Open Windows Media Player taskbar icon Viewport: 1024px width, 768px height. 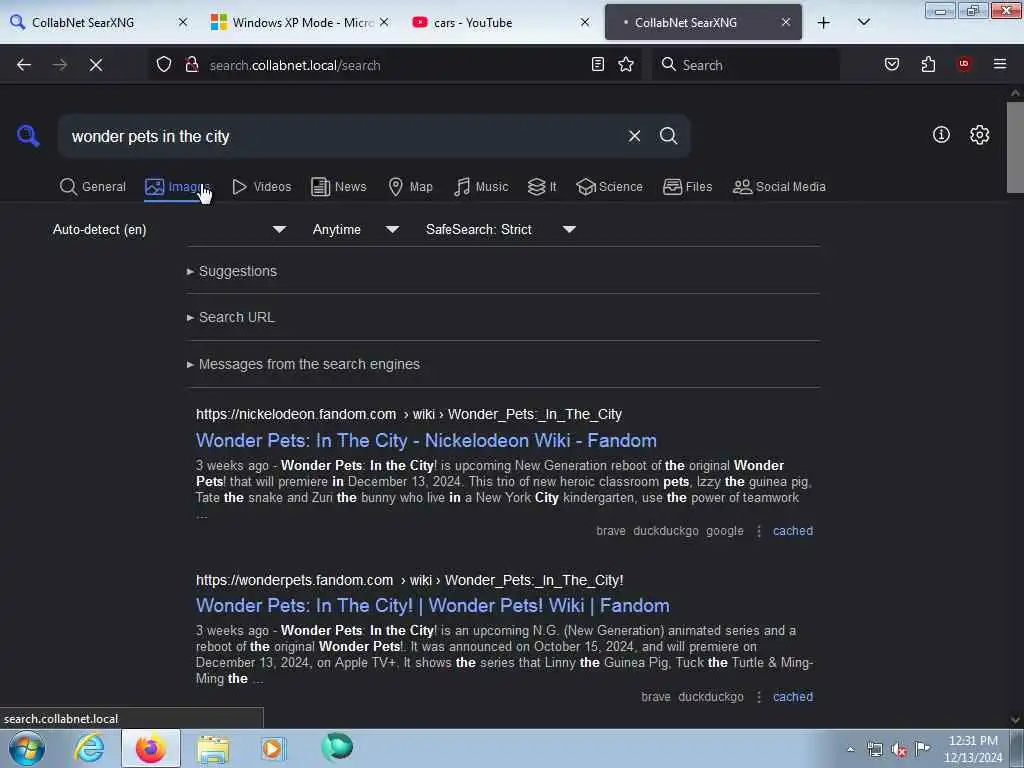click(273, 748)
